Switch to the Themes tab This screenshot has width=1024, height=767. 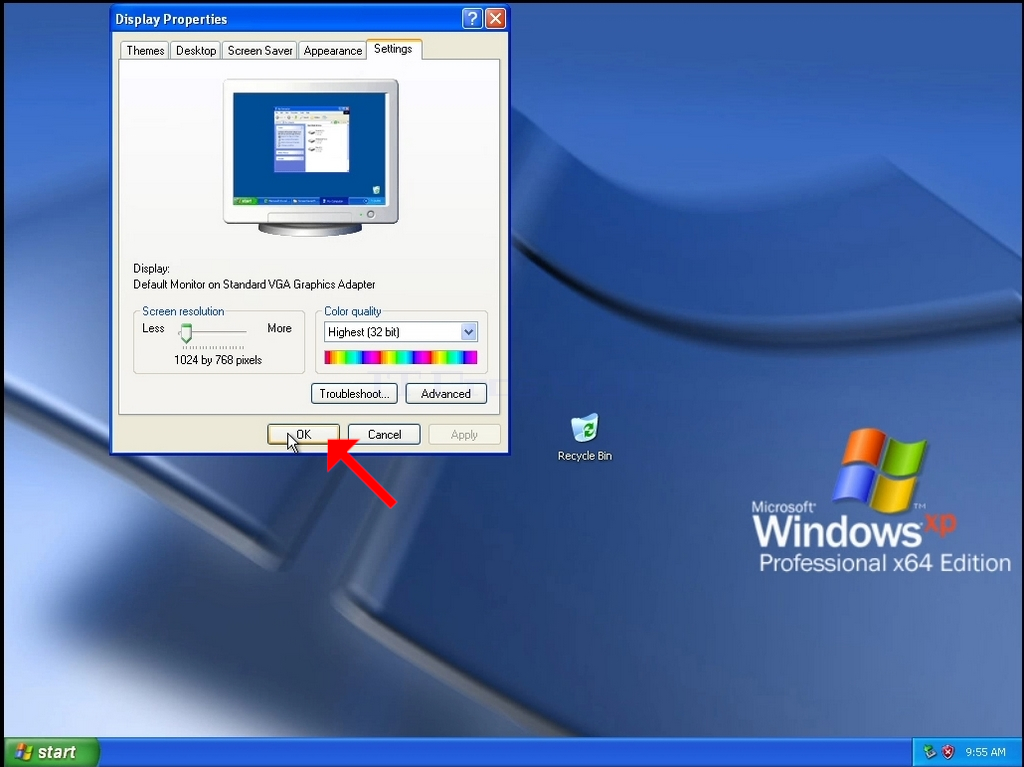tap(145, 50)
